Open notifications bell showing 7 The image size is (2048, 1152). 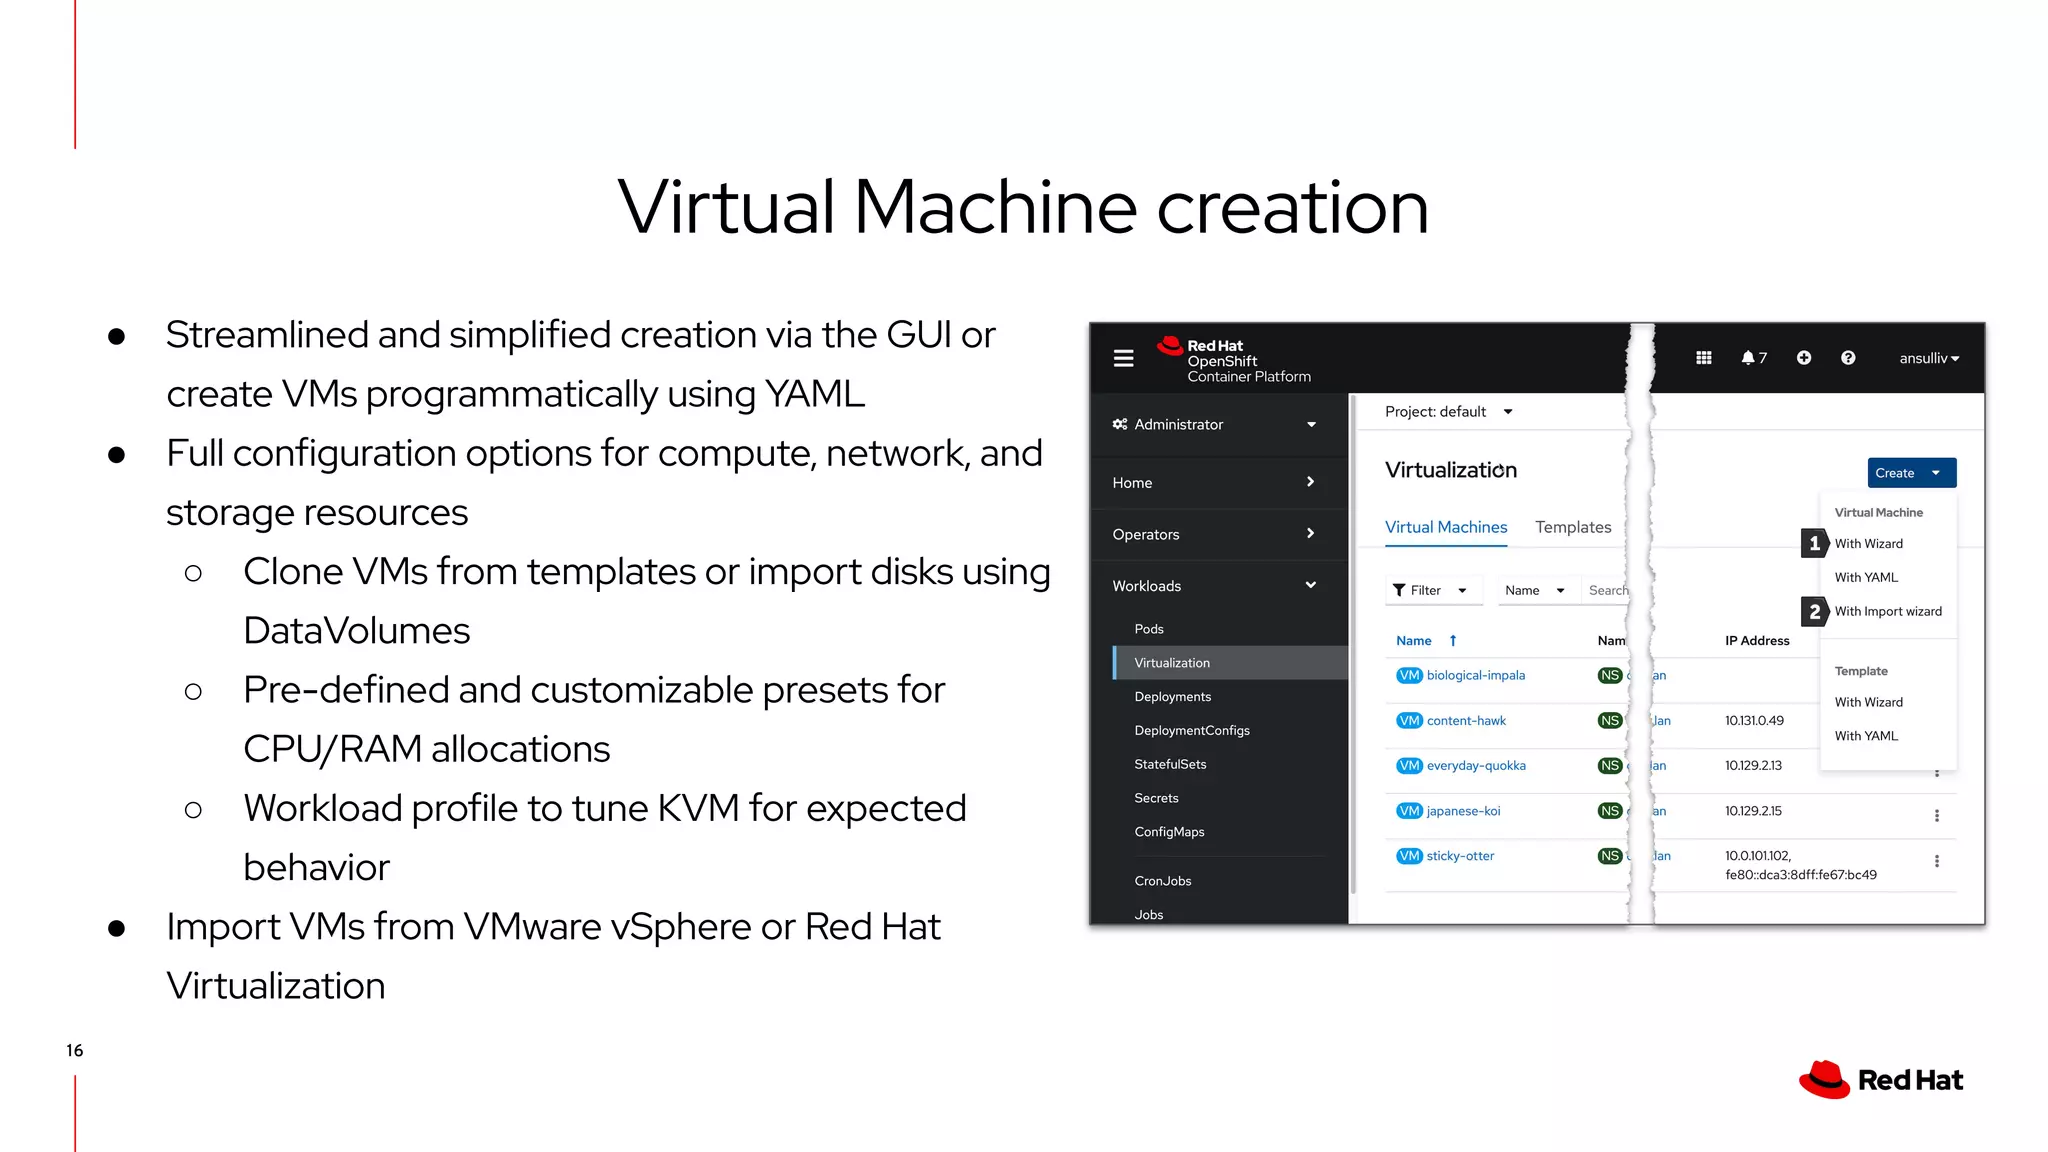click(x=1754, y=358)
